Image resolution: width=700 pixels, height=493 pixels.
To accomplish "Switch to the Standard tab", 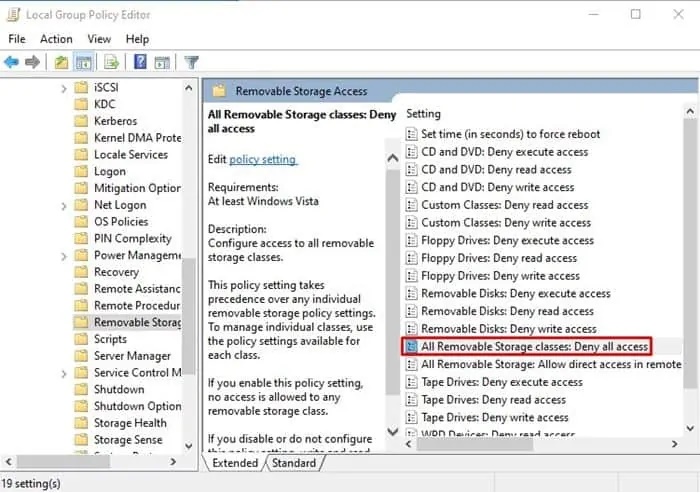I will [x=294, y=463].
